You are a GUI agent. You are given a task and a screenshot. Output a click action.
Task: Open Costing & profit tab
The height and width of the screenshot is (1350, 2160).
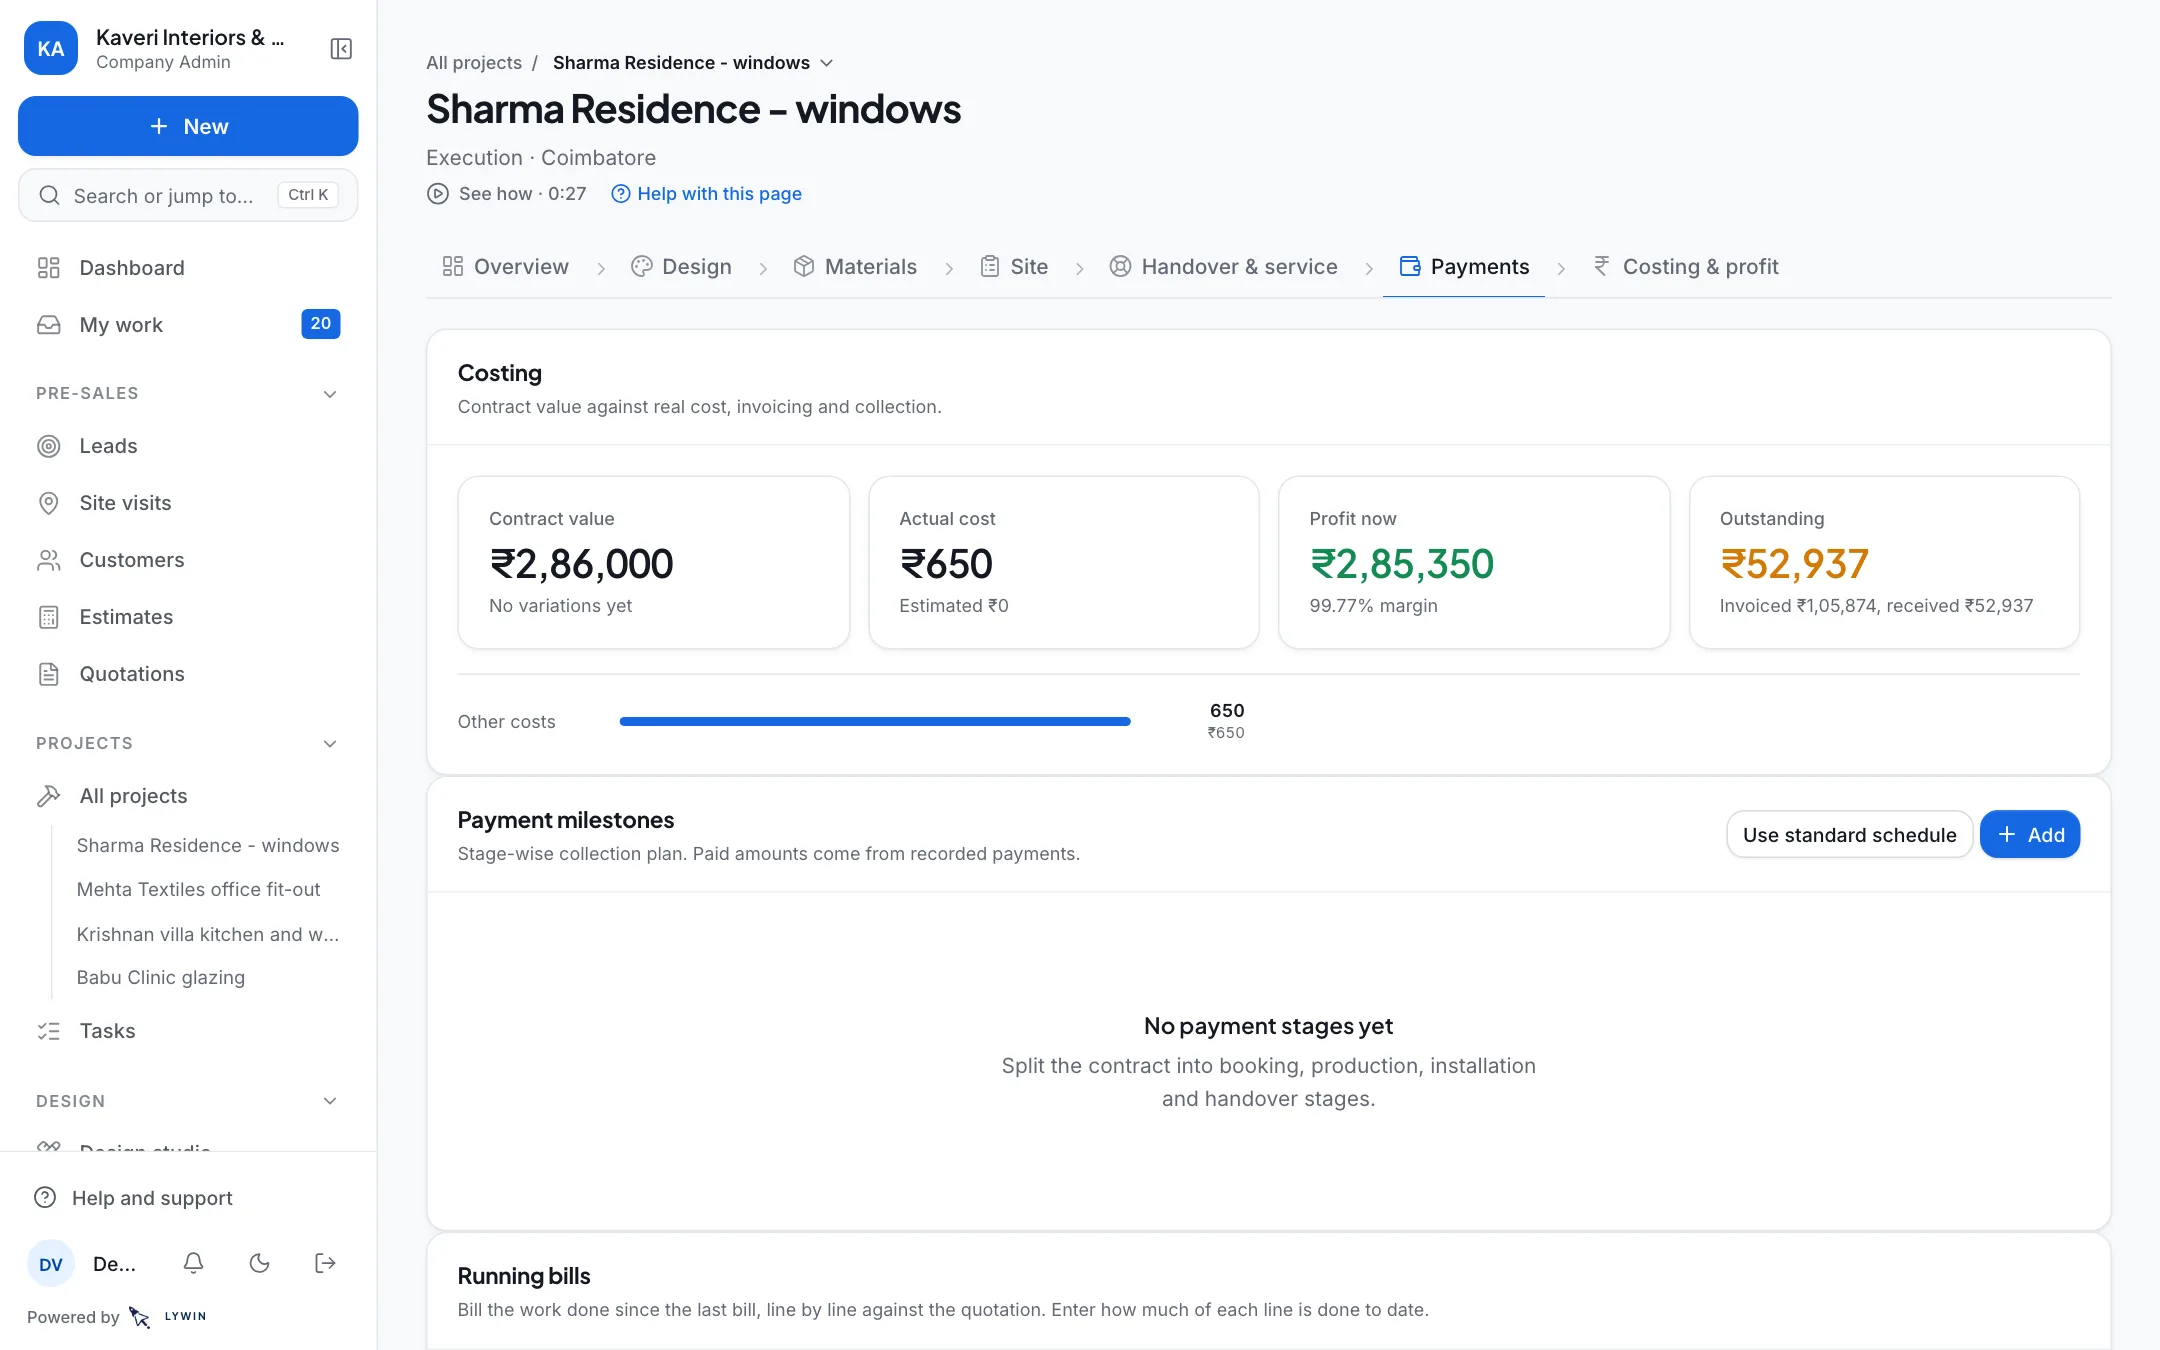[x=1686, y=267]
